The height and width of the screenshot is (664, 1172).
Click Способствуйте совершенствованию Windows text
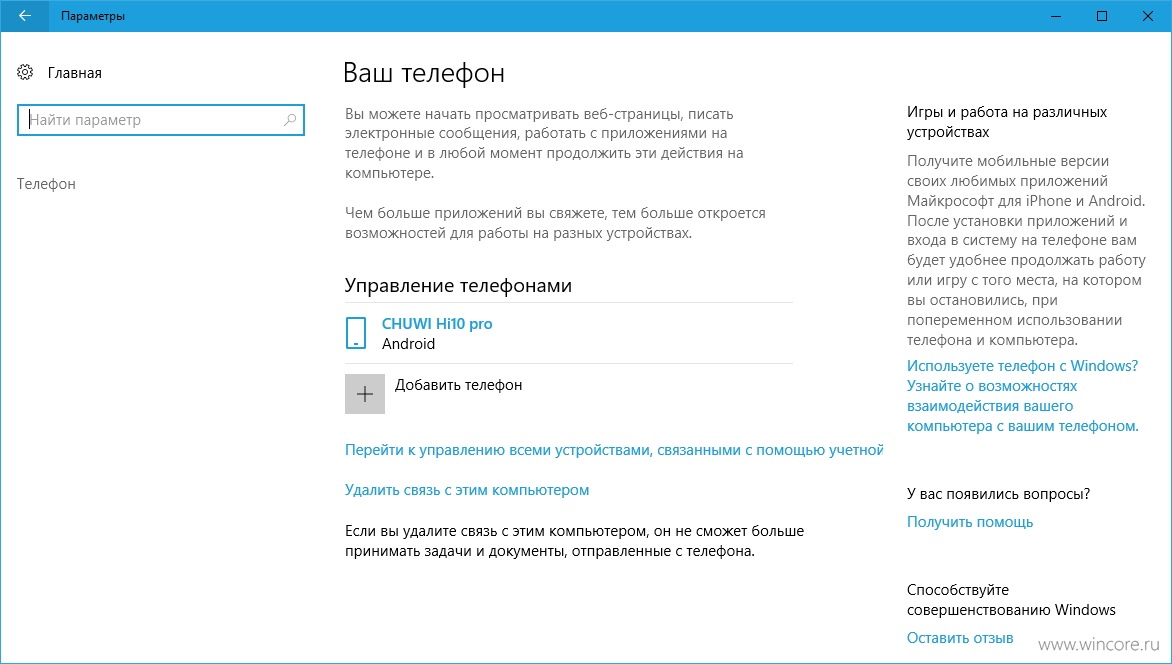(x=1011, y=600)
